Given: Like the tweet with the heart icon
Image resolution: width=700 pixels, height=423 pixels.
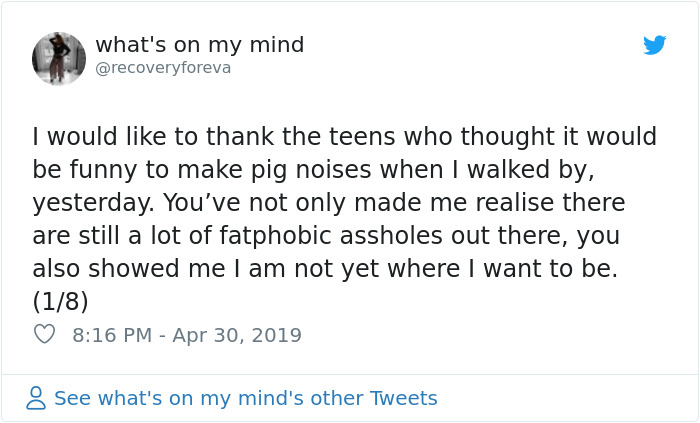Looking at the screenshot, I should (x=44, y=335).
